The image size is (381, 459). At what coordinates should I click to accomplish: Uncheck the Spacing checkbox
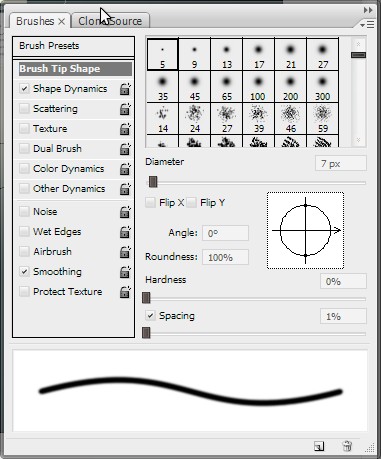[150, 315]
